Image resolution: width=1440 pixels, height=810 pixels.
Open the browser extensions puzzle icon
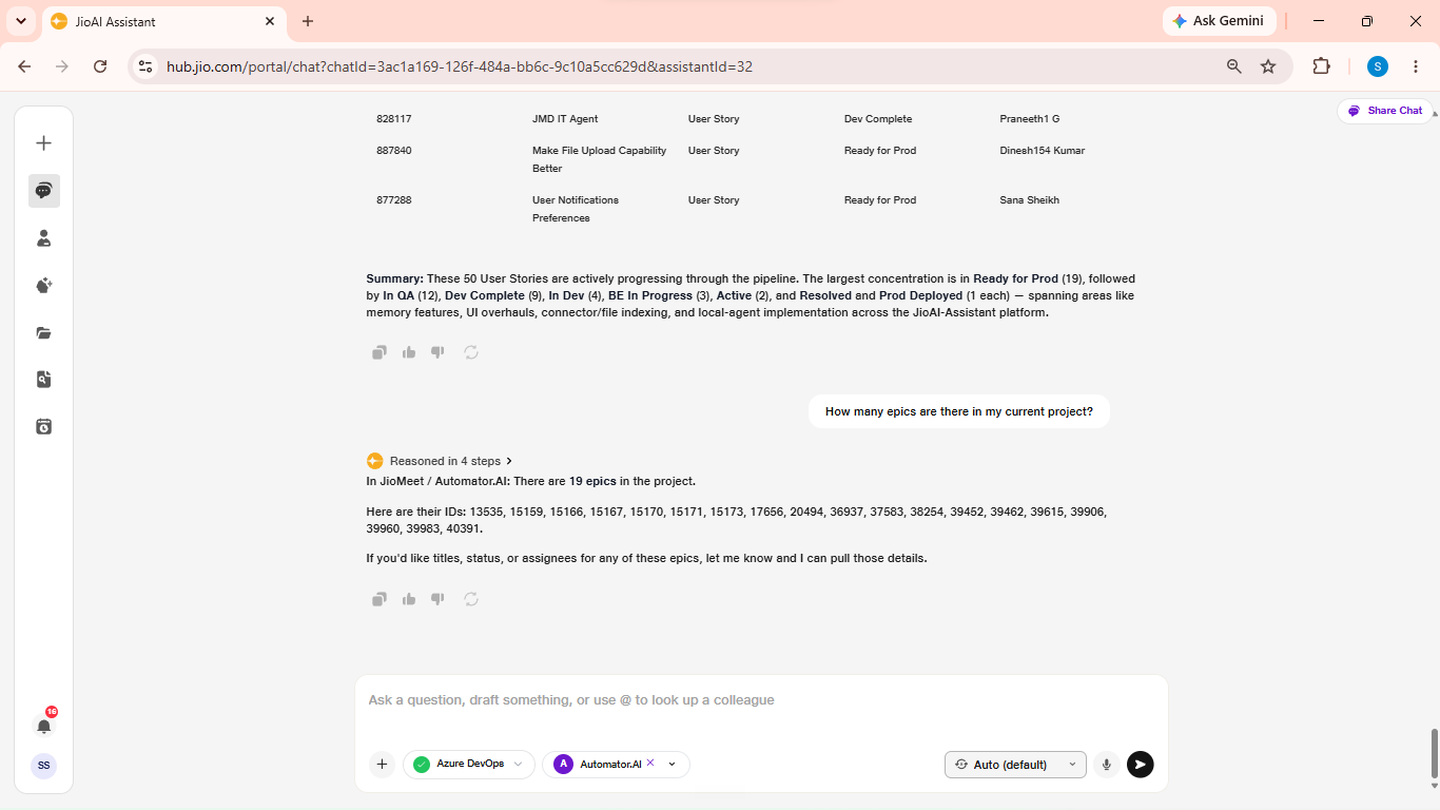coord(1321,66)
